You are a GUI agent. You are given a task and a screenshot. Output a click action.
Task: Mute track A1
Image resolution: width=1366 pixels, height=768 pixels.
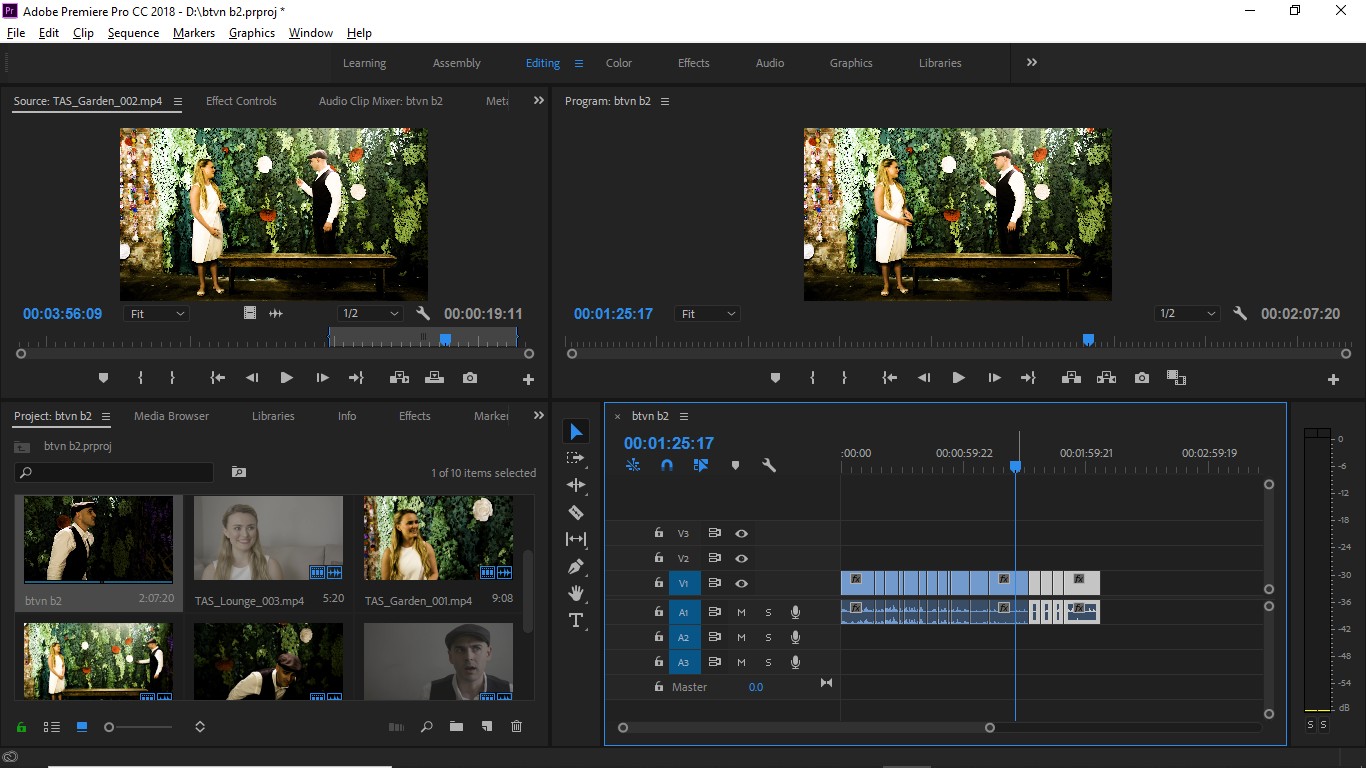742,611
